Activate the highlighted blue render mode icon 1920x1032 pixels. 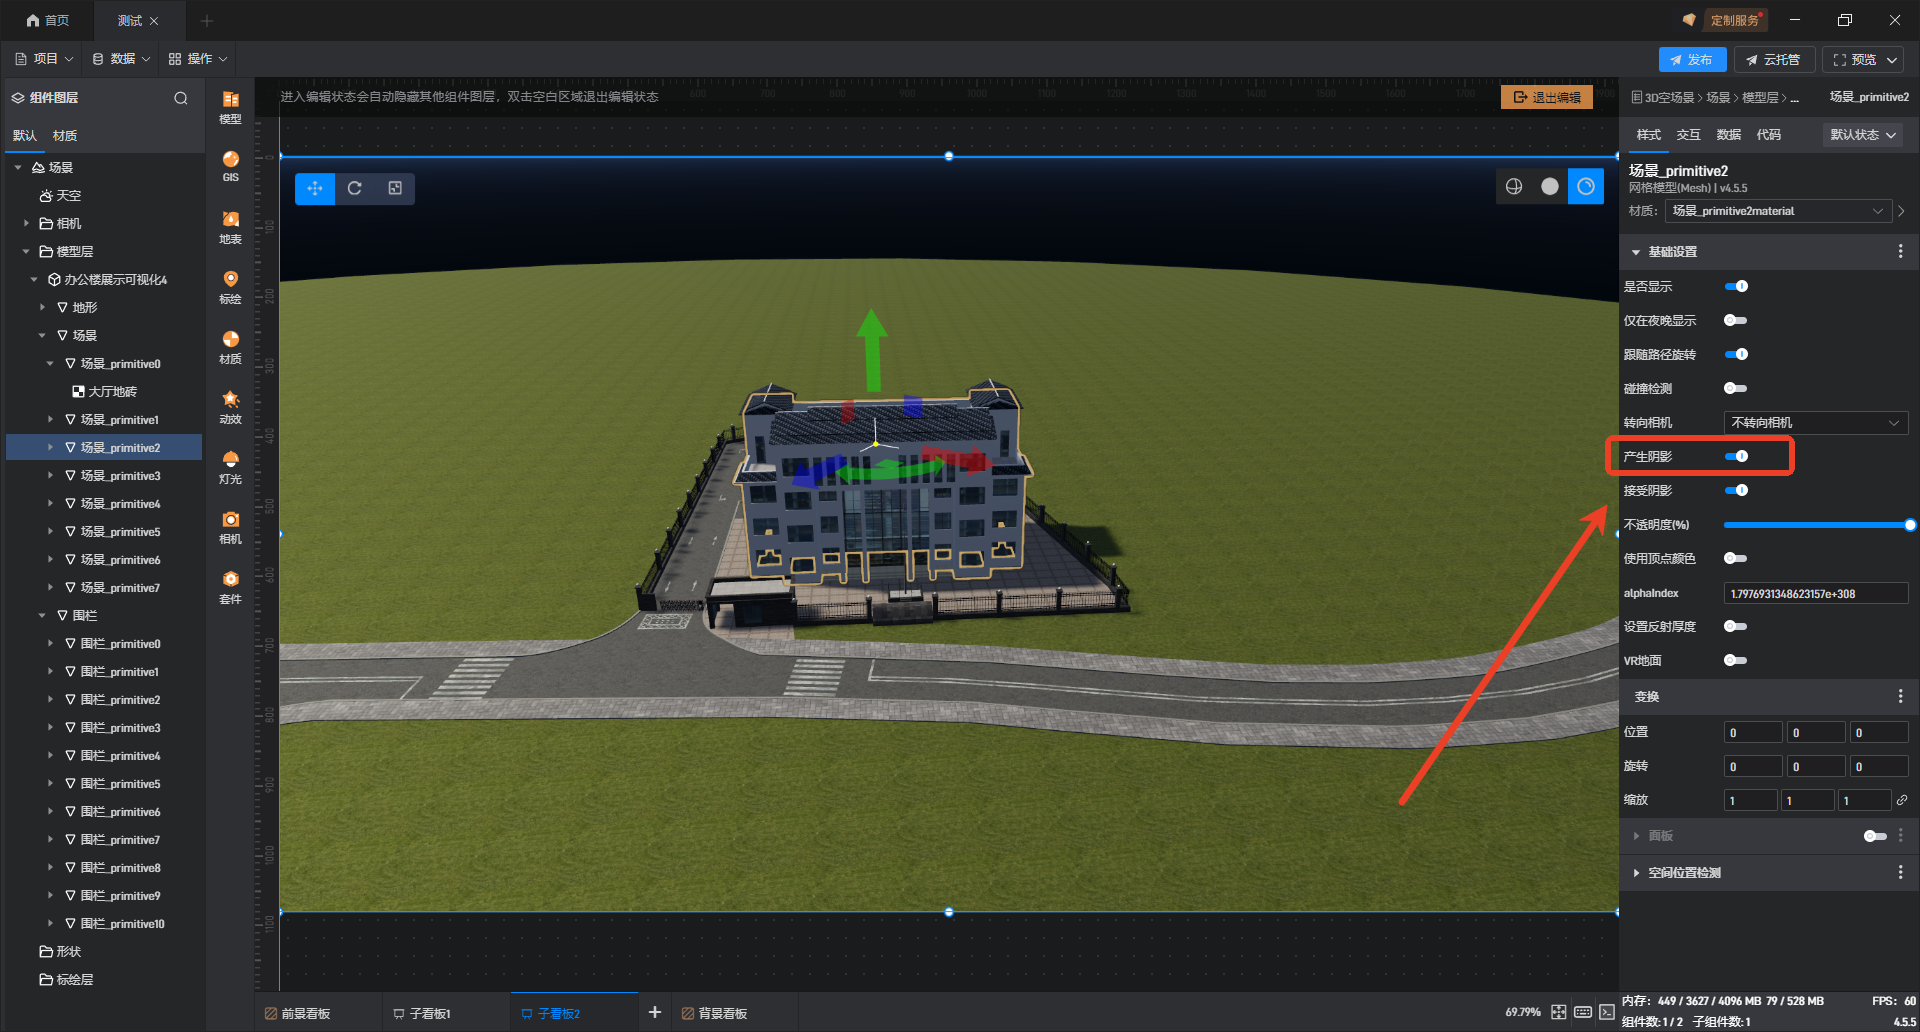1586,186
